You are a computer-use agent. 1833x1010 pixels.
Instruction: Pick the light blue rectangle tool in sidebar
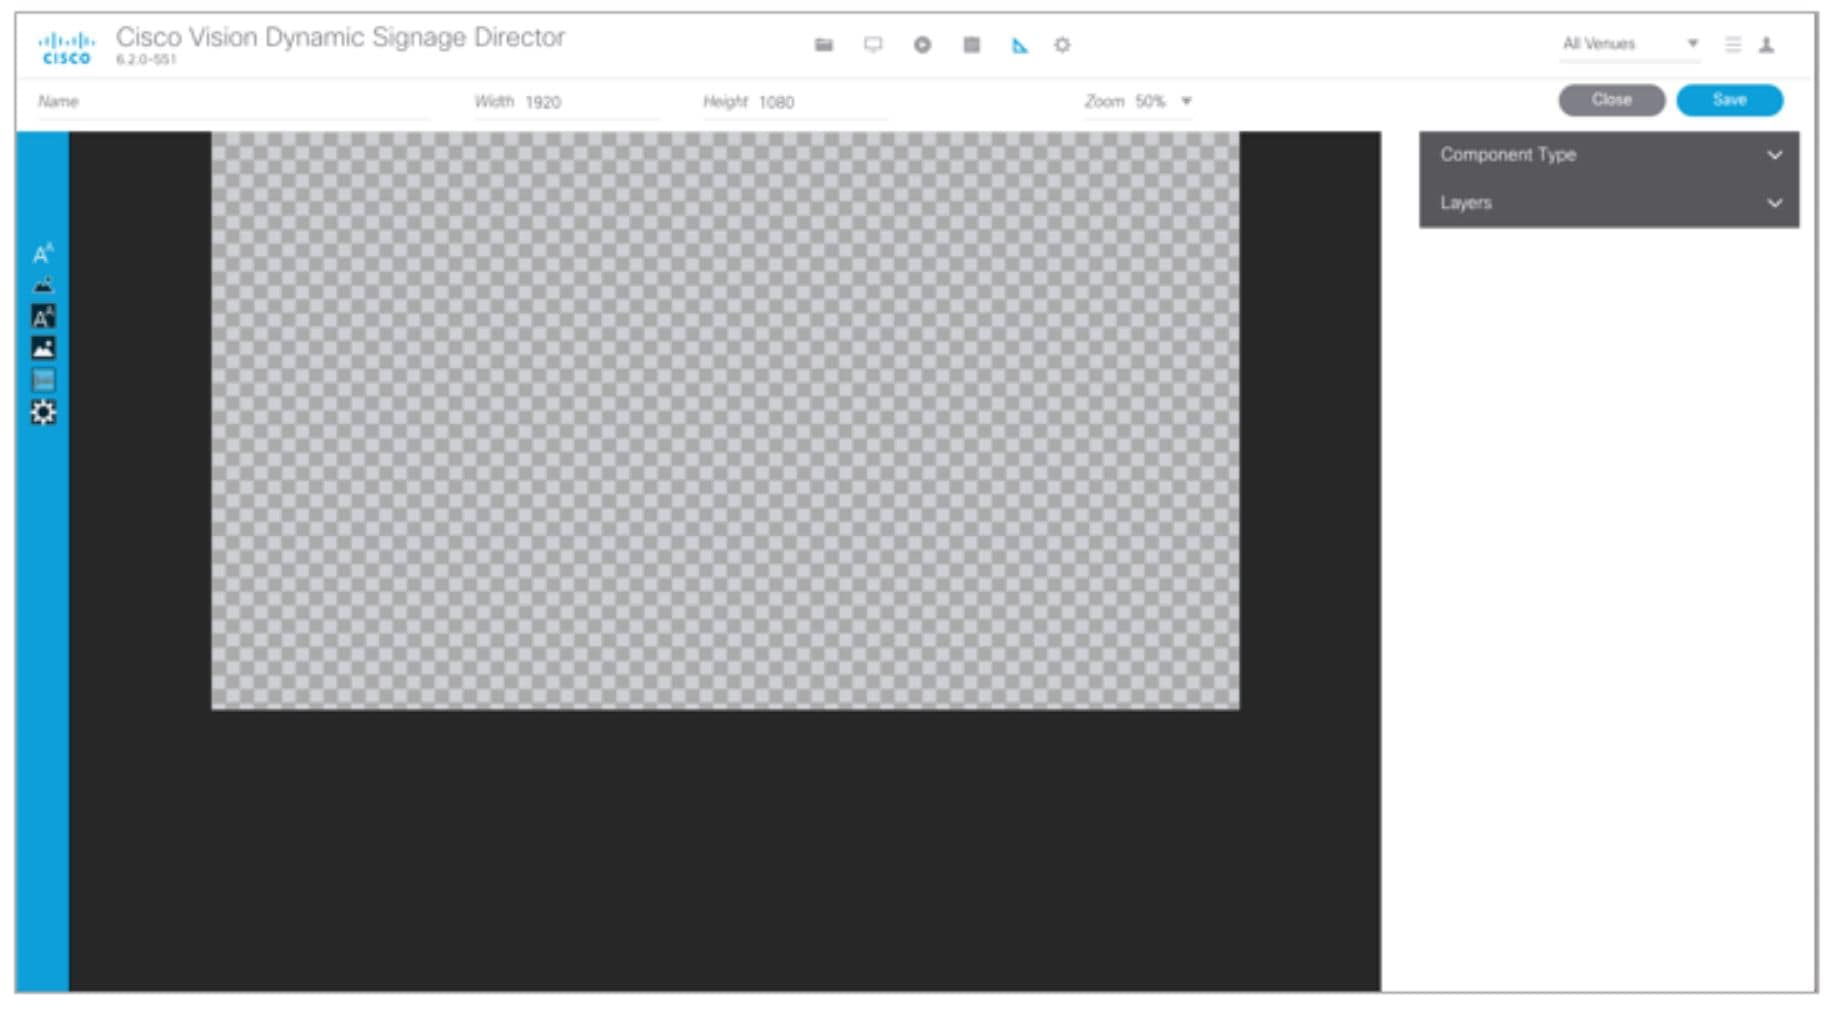tap(43, 380)
